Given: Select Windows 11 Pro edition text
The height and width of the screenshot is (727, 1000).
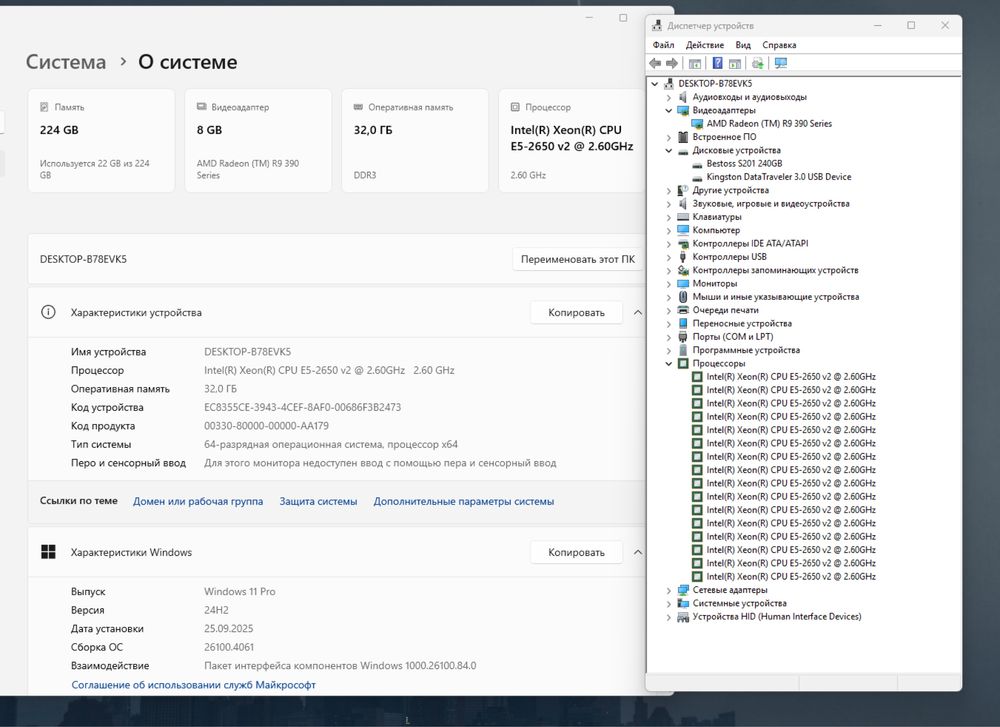Looking at the screenshot, I should click(240, 591).
